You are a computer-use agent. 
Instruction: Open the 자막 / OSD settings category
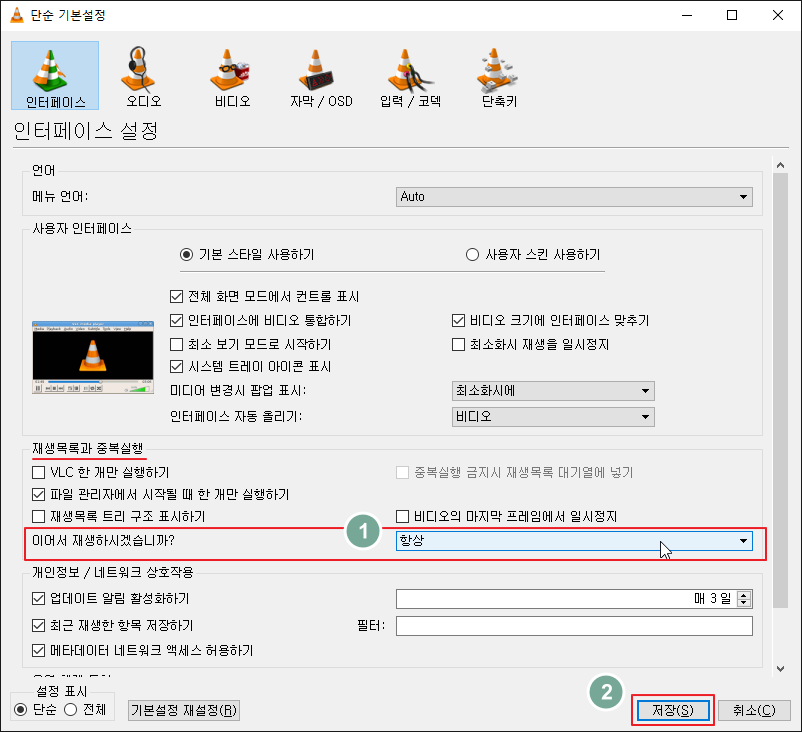(321, 76)
